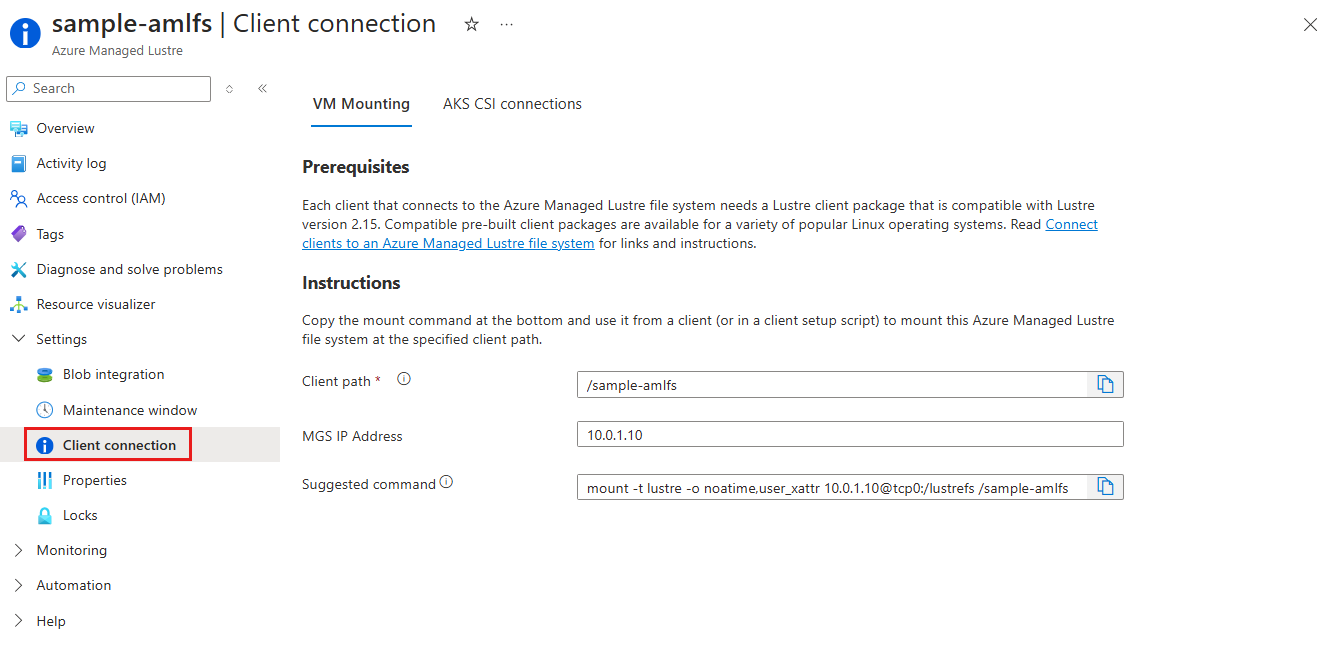Favorite this resource with the star icon

coord(470,24)
